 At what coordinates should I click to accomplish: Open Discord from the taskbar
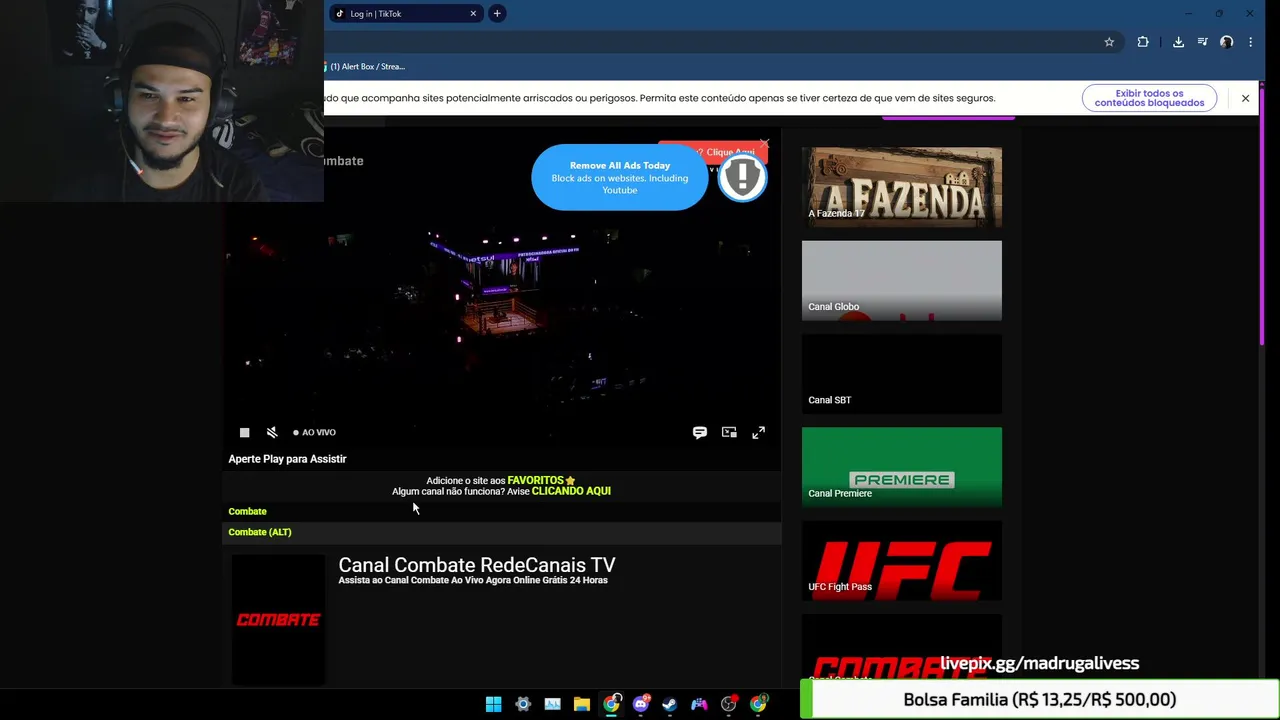pos(640,704)
